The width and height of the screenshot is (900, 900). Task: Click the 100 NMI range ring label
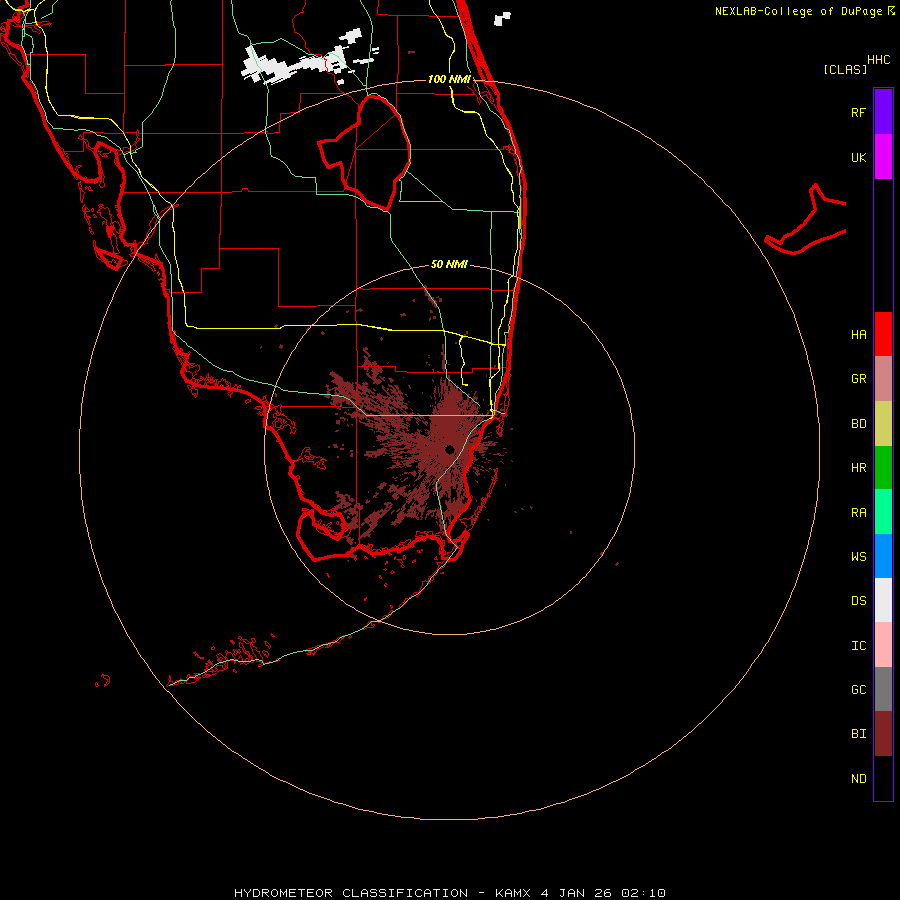(449, 79)
